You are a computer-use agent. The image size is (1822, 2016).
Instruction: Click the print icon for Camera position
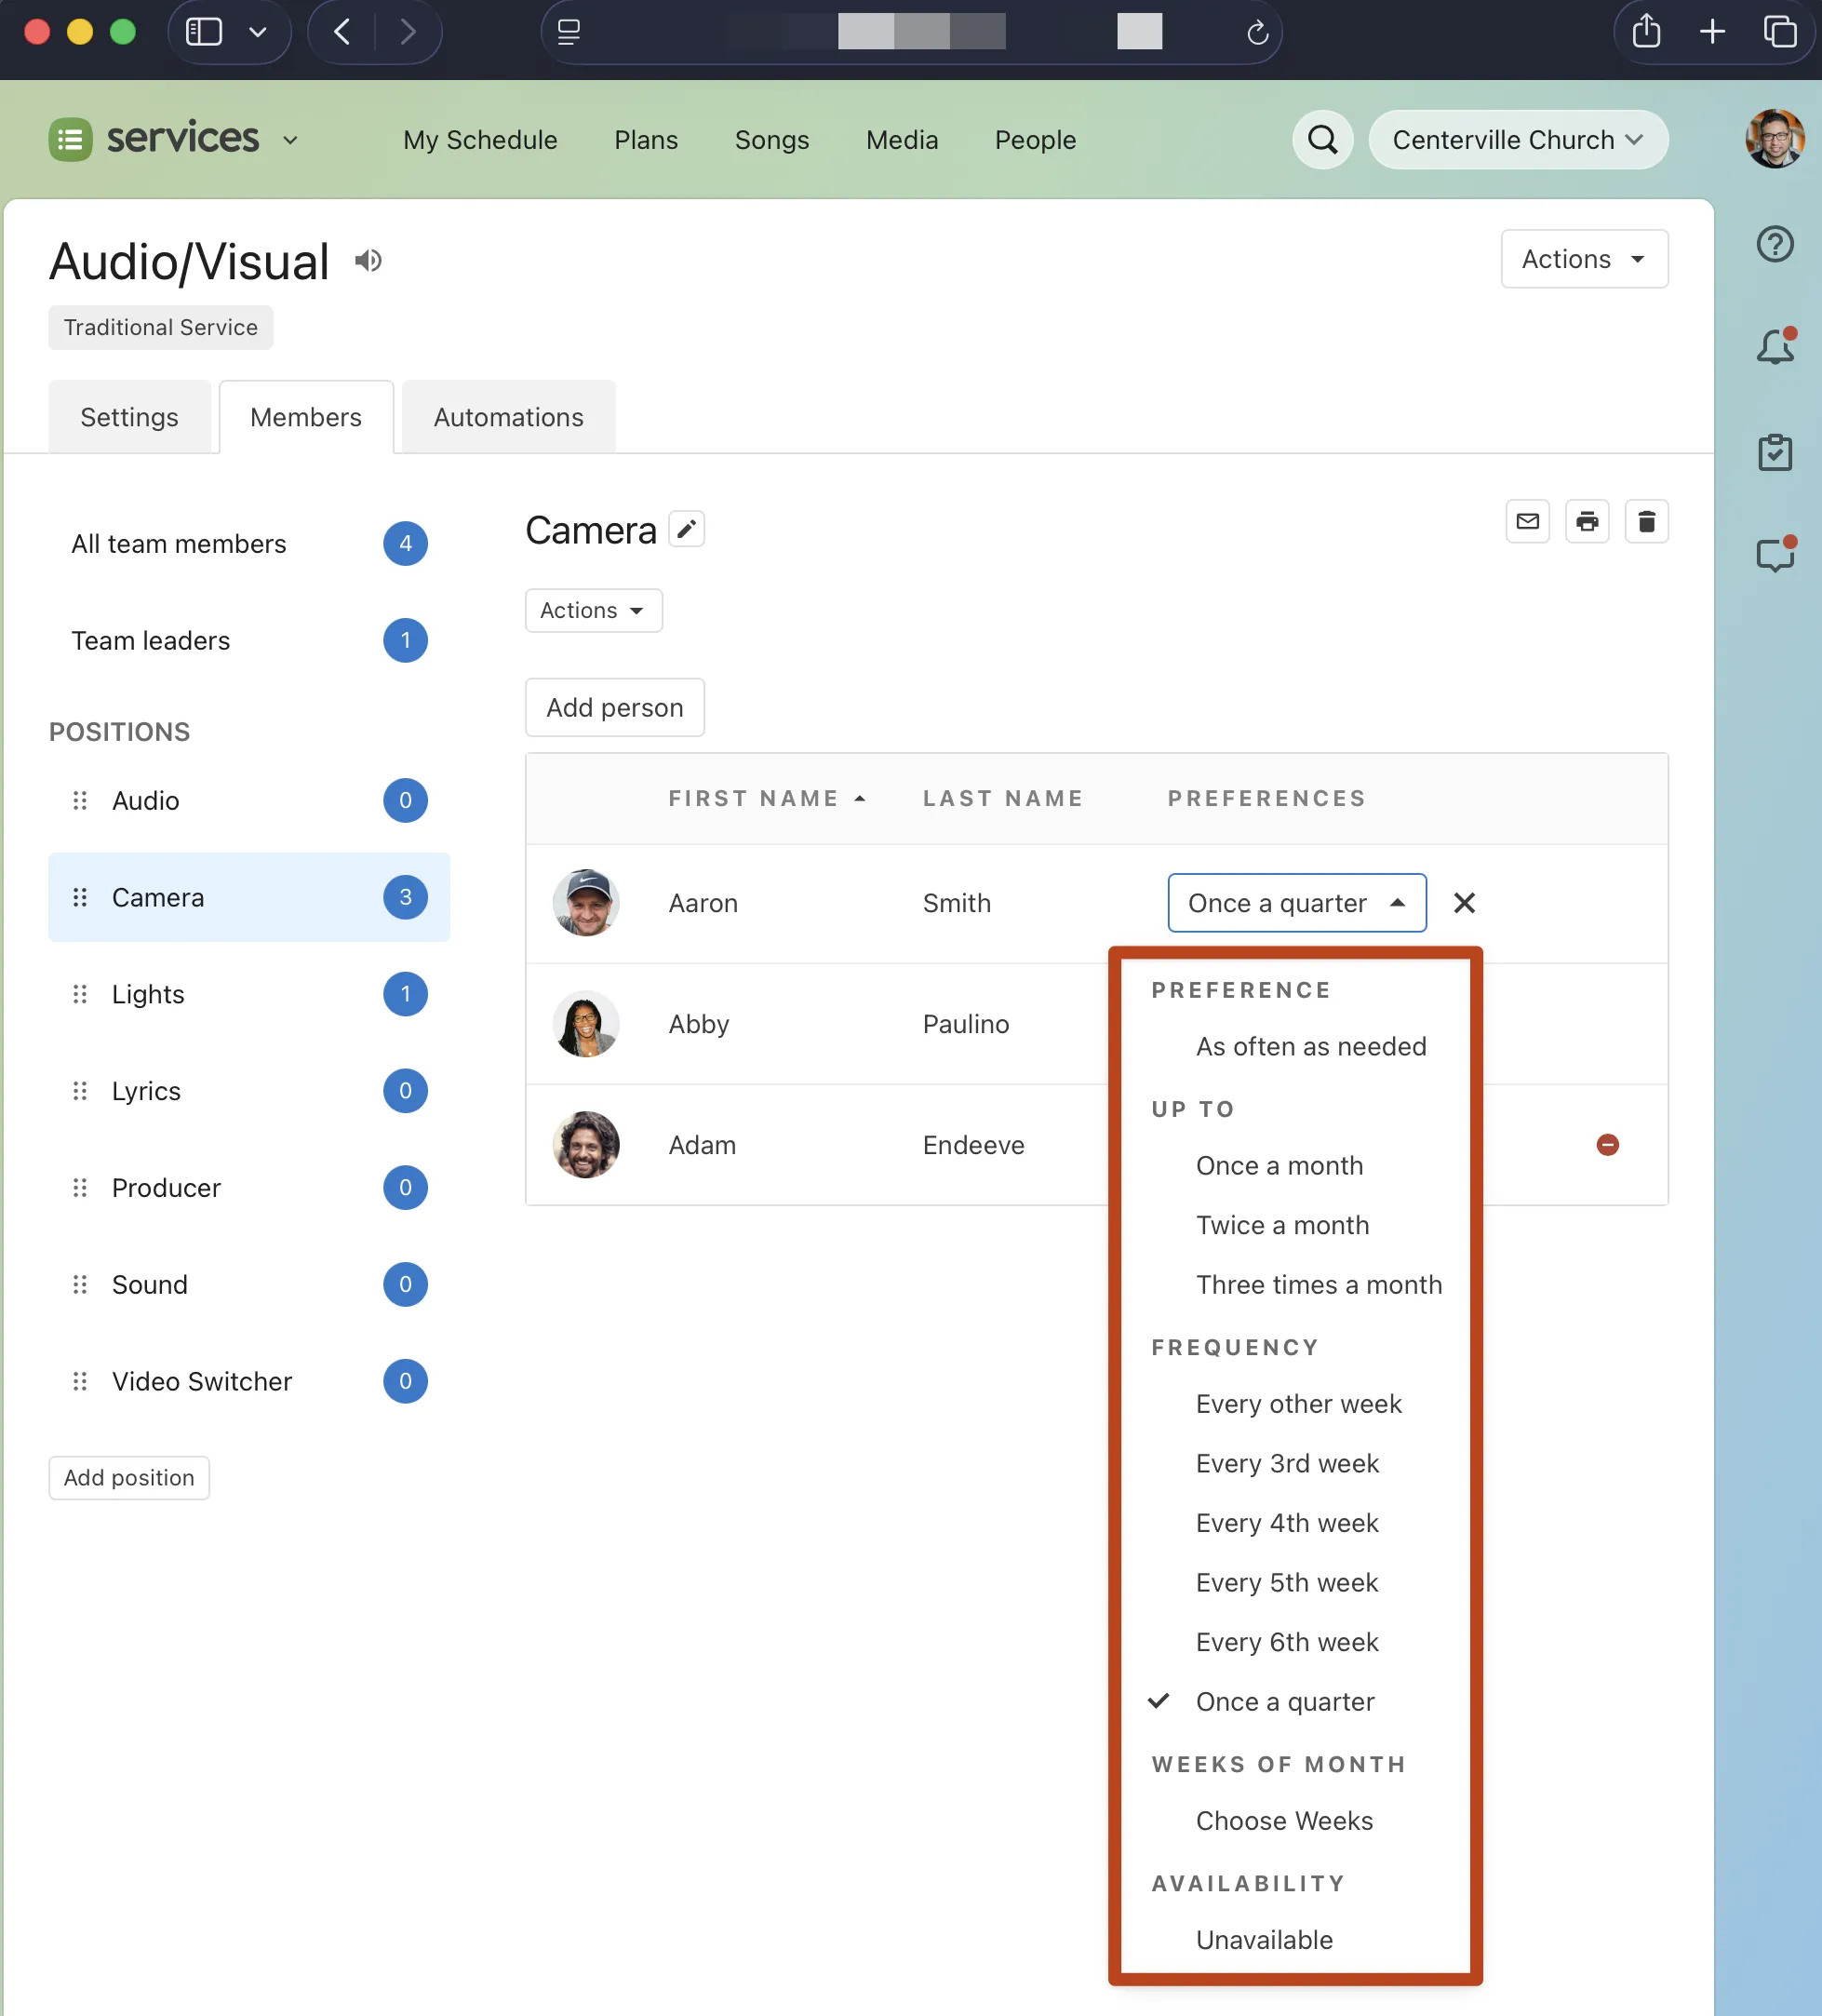(1587, 521)
